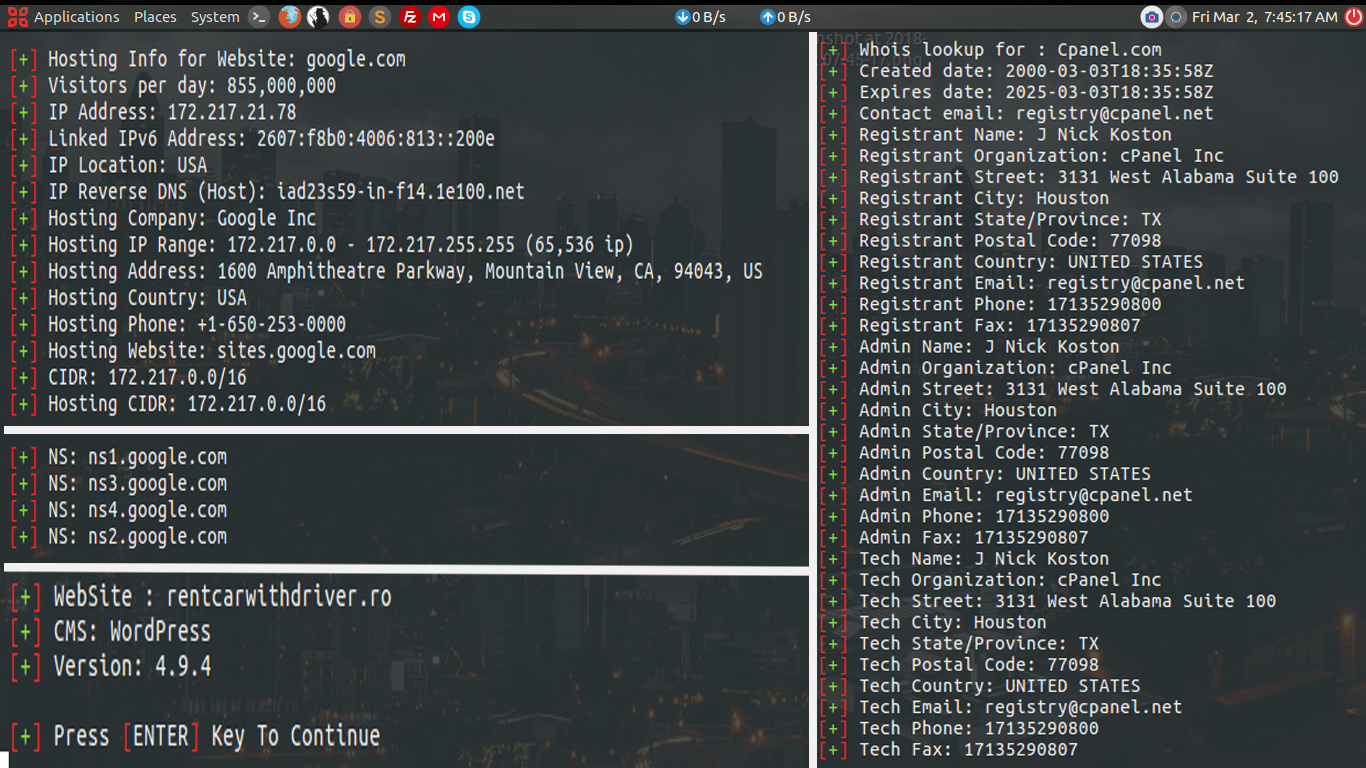Open the red padlock launcher icon

(349, 17)
